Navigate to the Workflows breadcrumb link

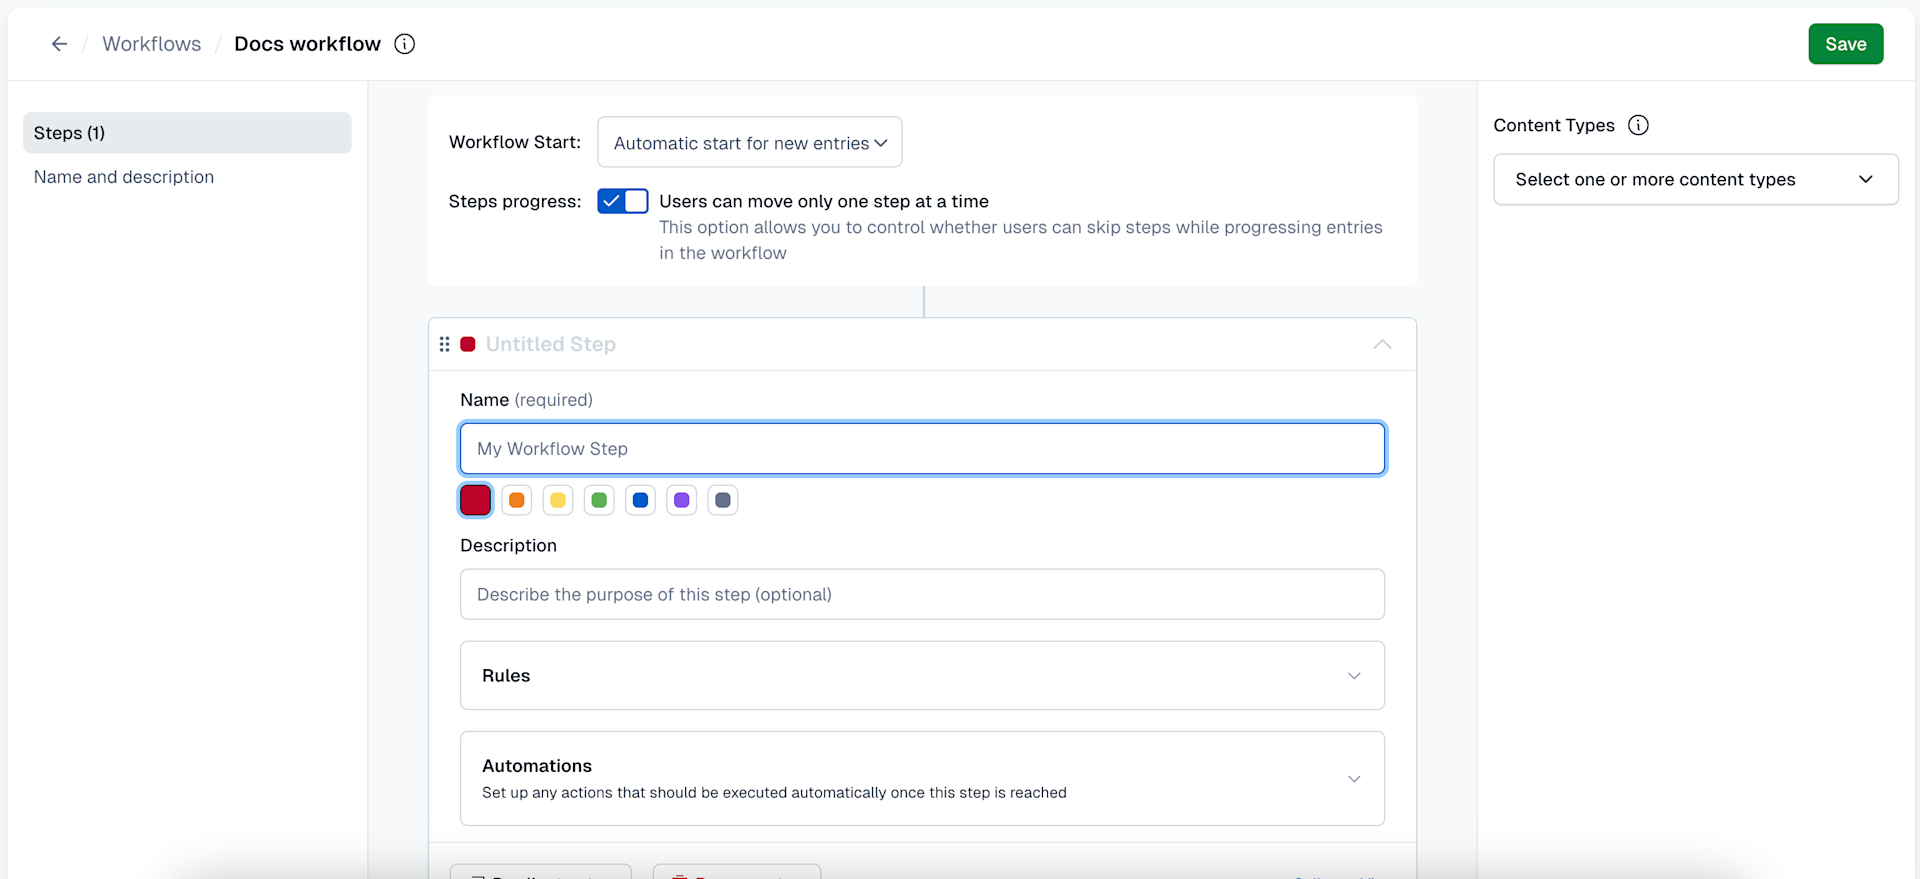[152, 44]
